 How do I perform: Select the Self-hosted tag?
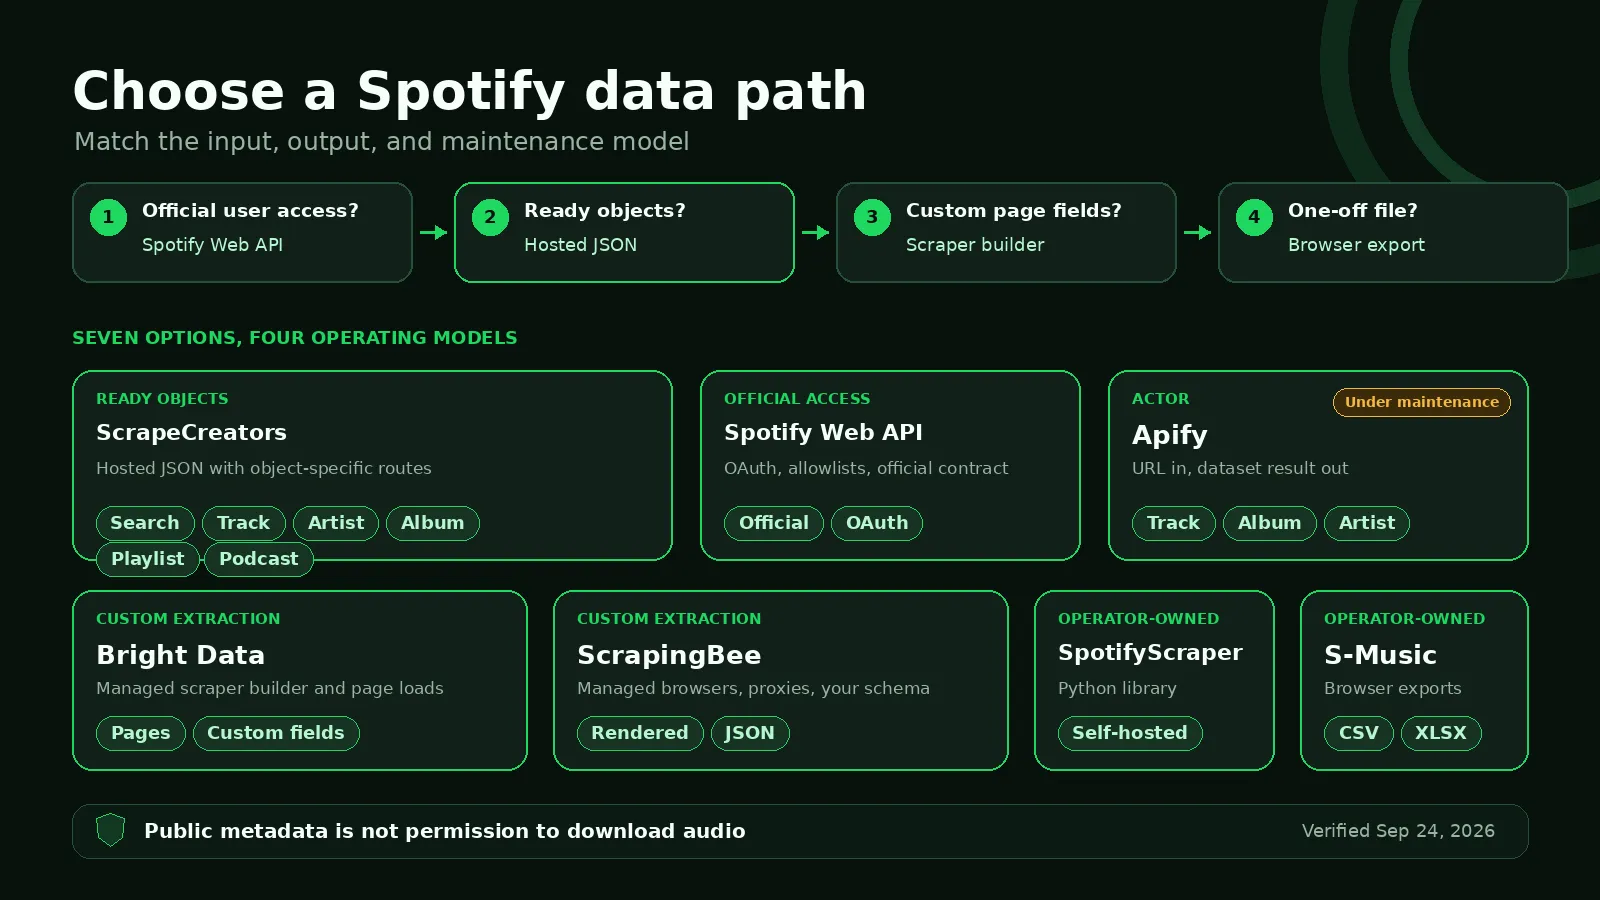click(1130, 733)
